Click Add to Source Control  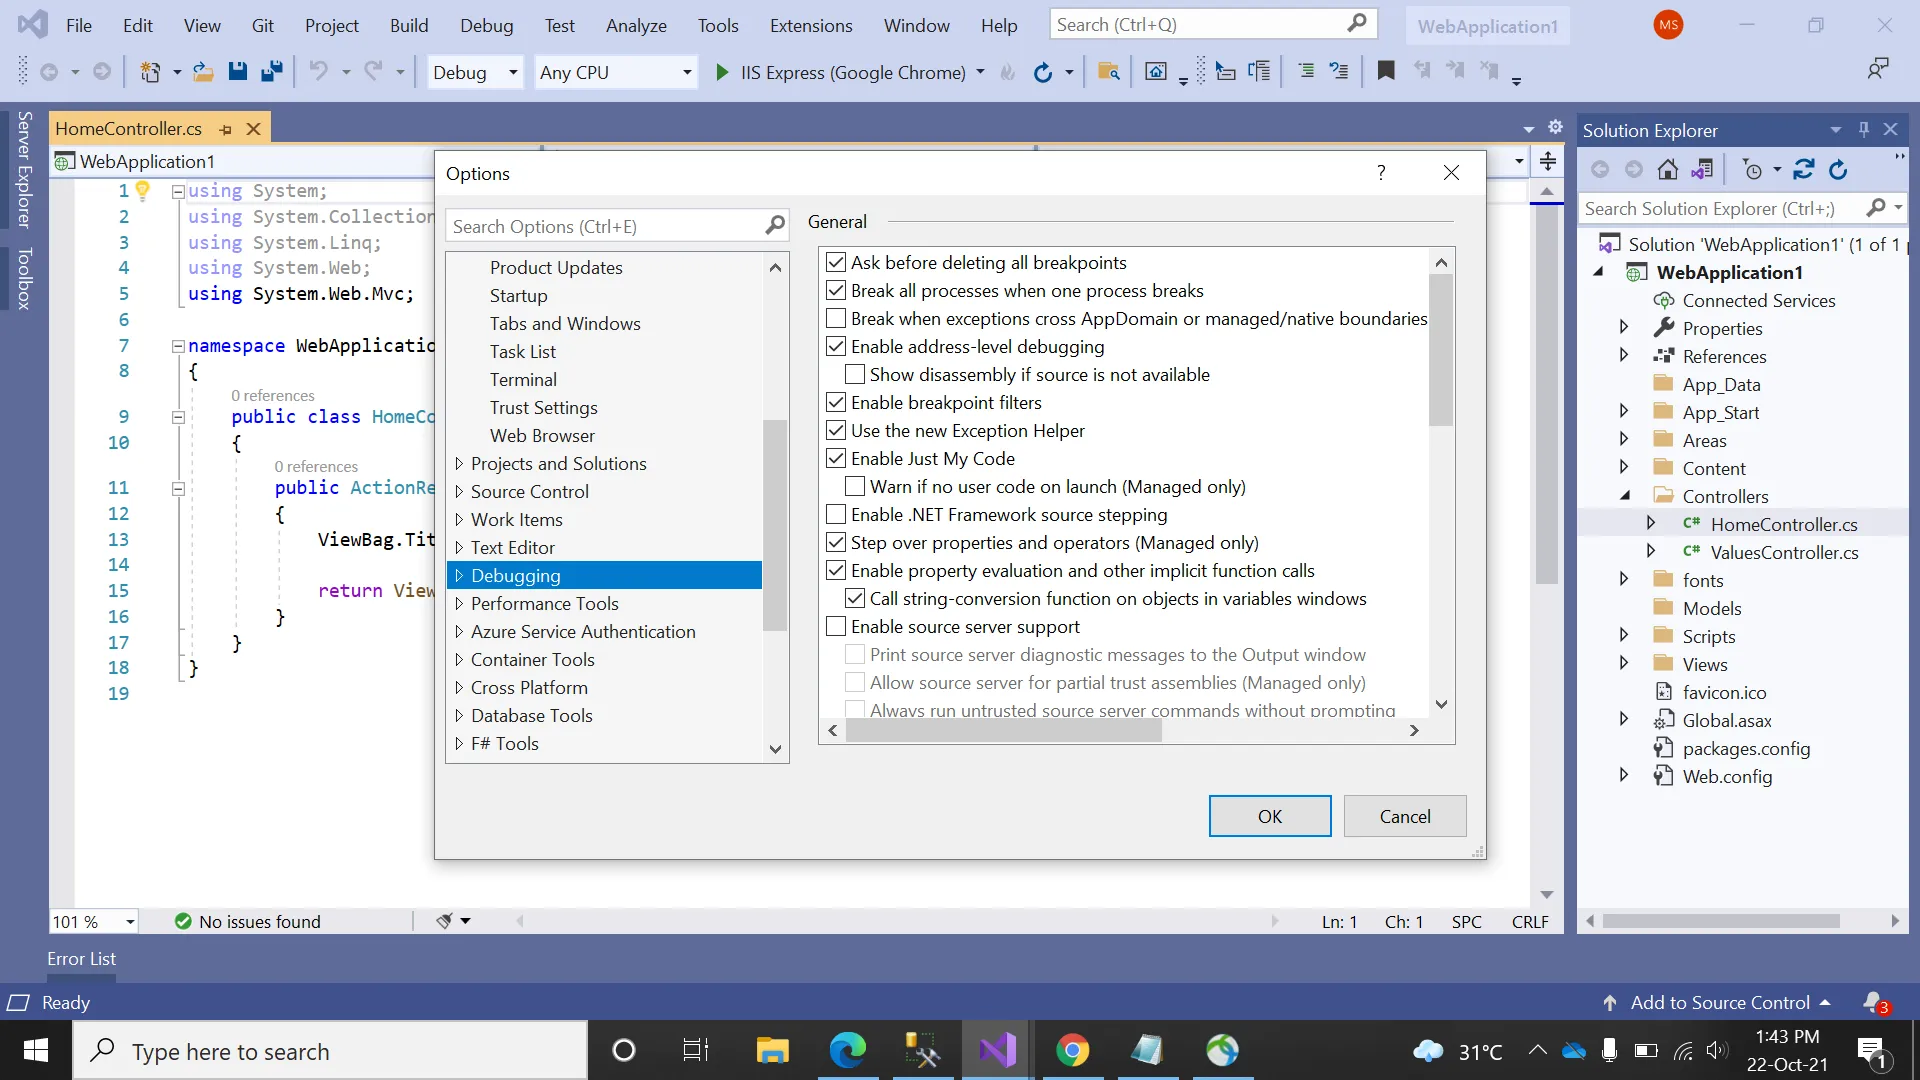1719,1003
